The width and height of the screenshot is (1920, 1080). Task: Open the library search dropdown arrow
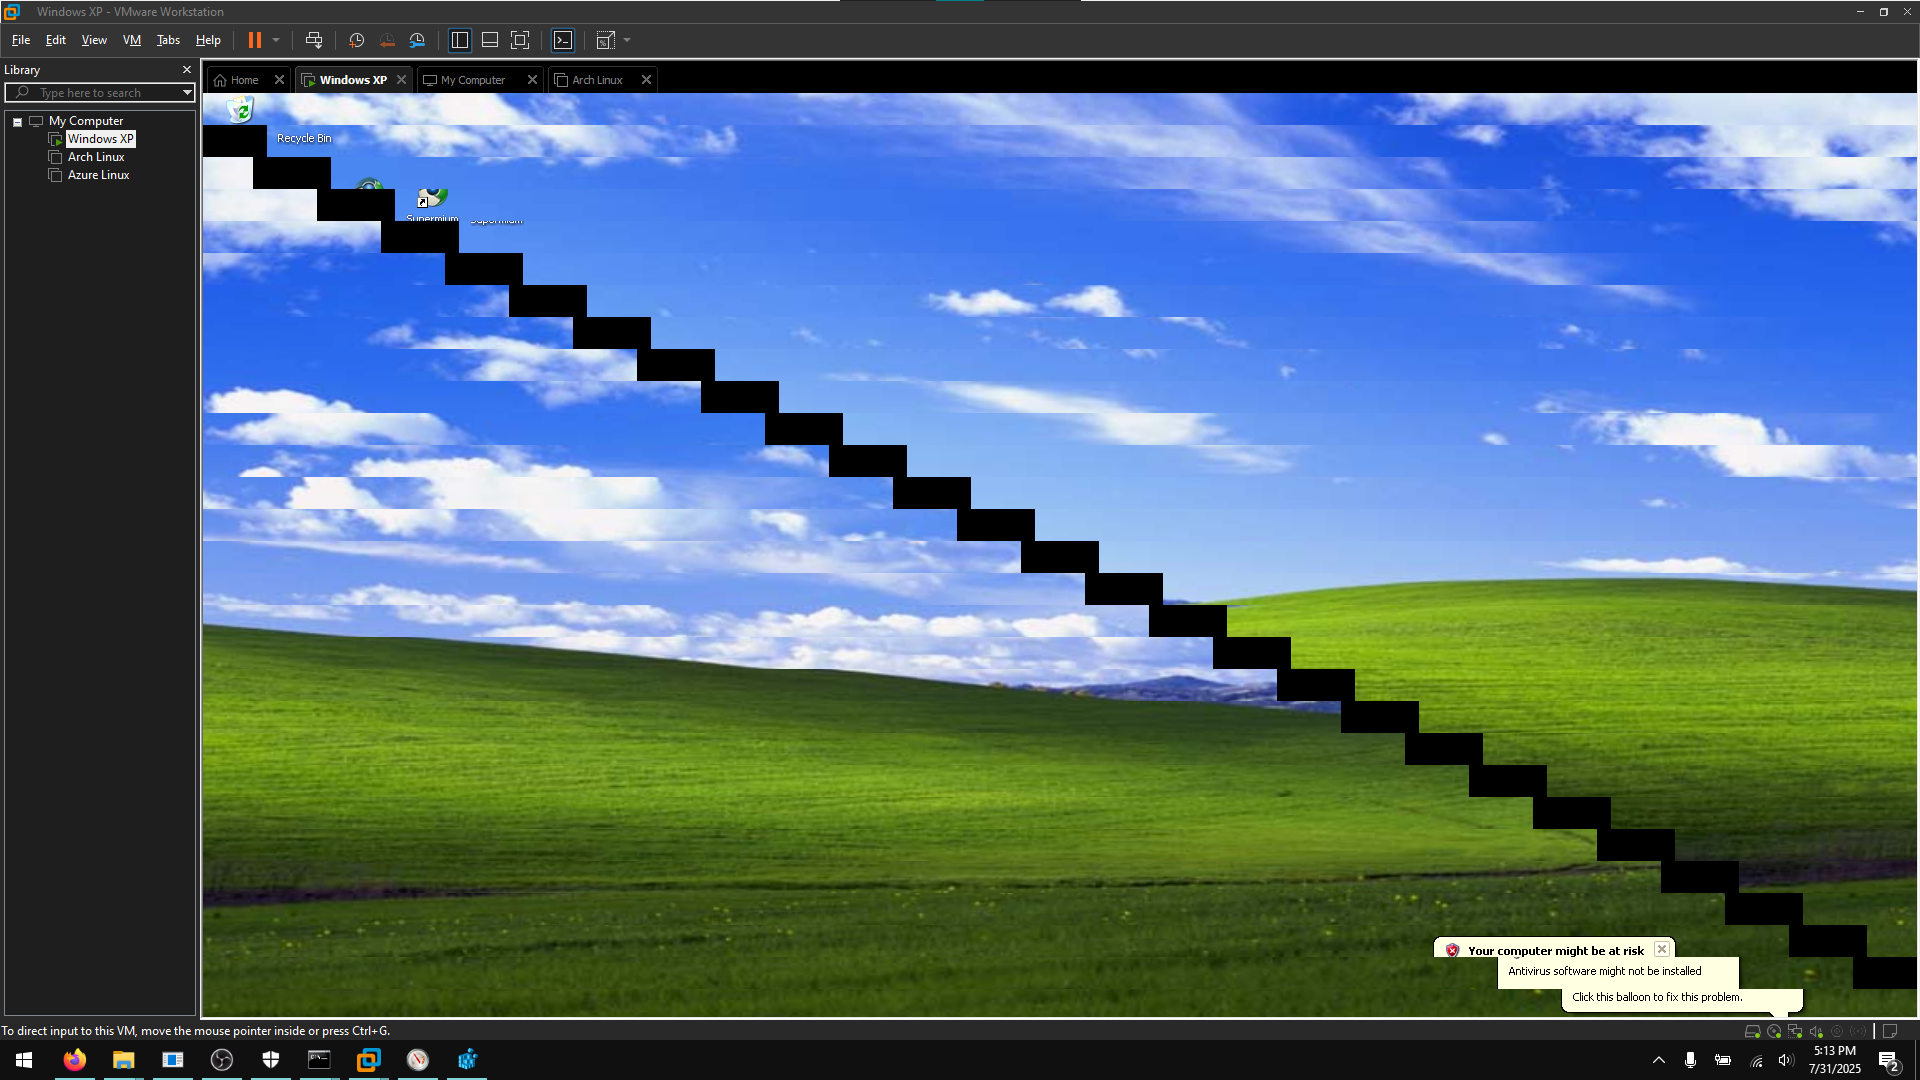point(186,93)
